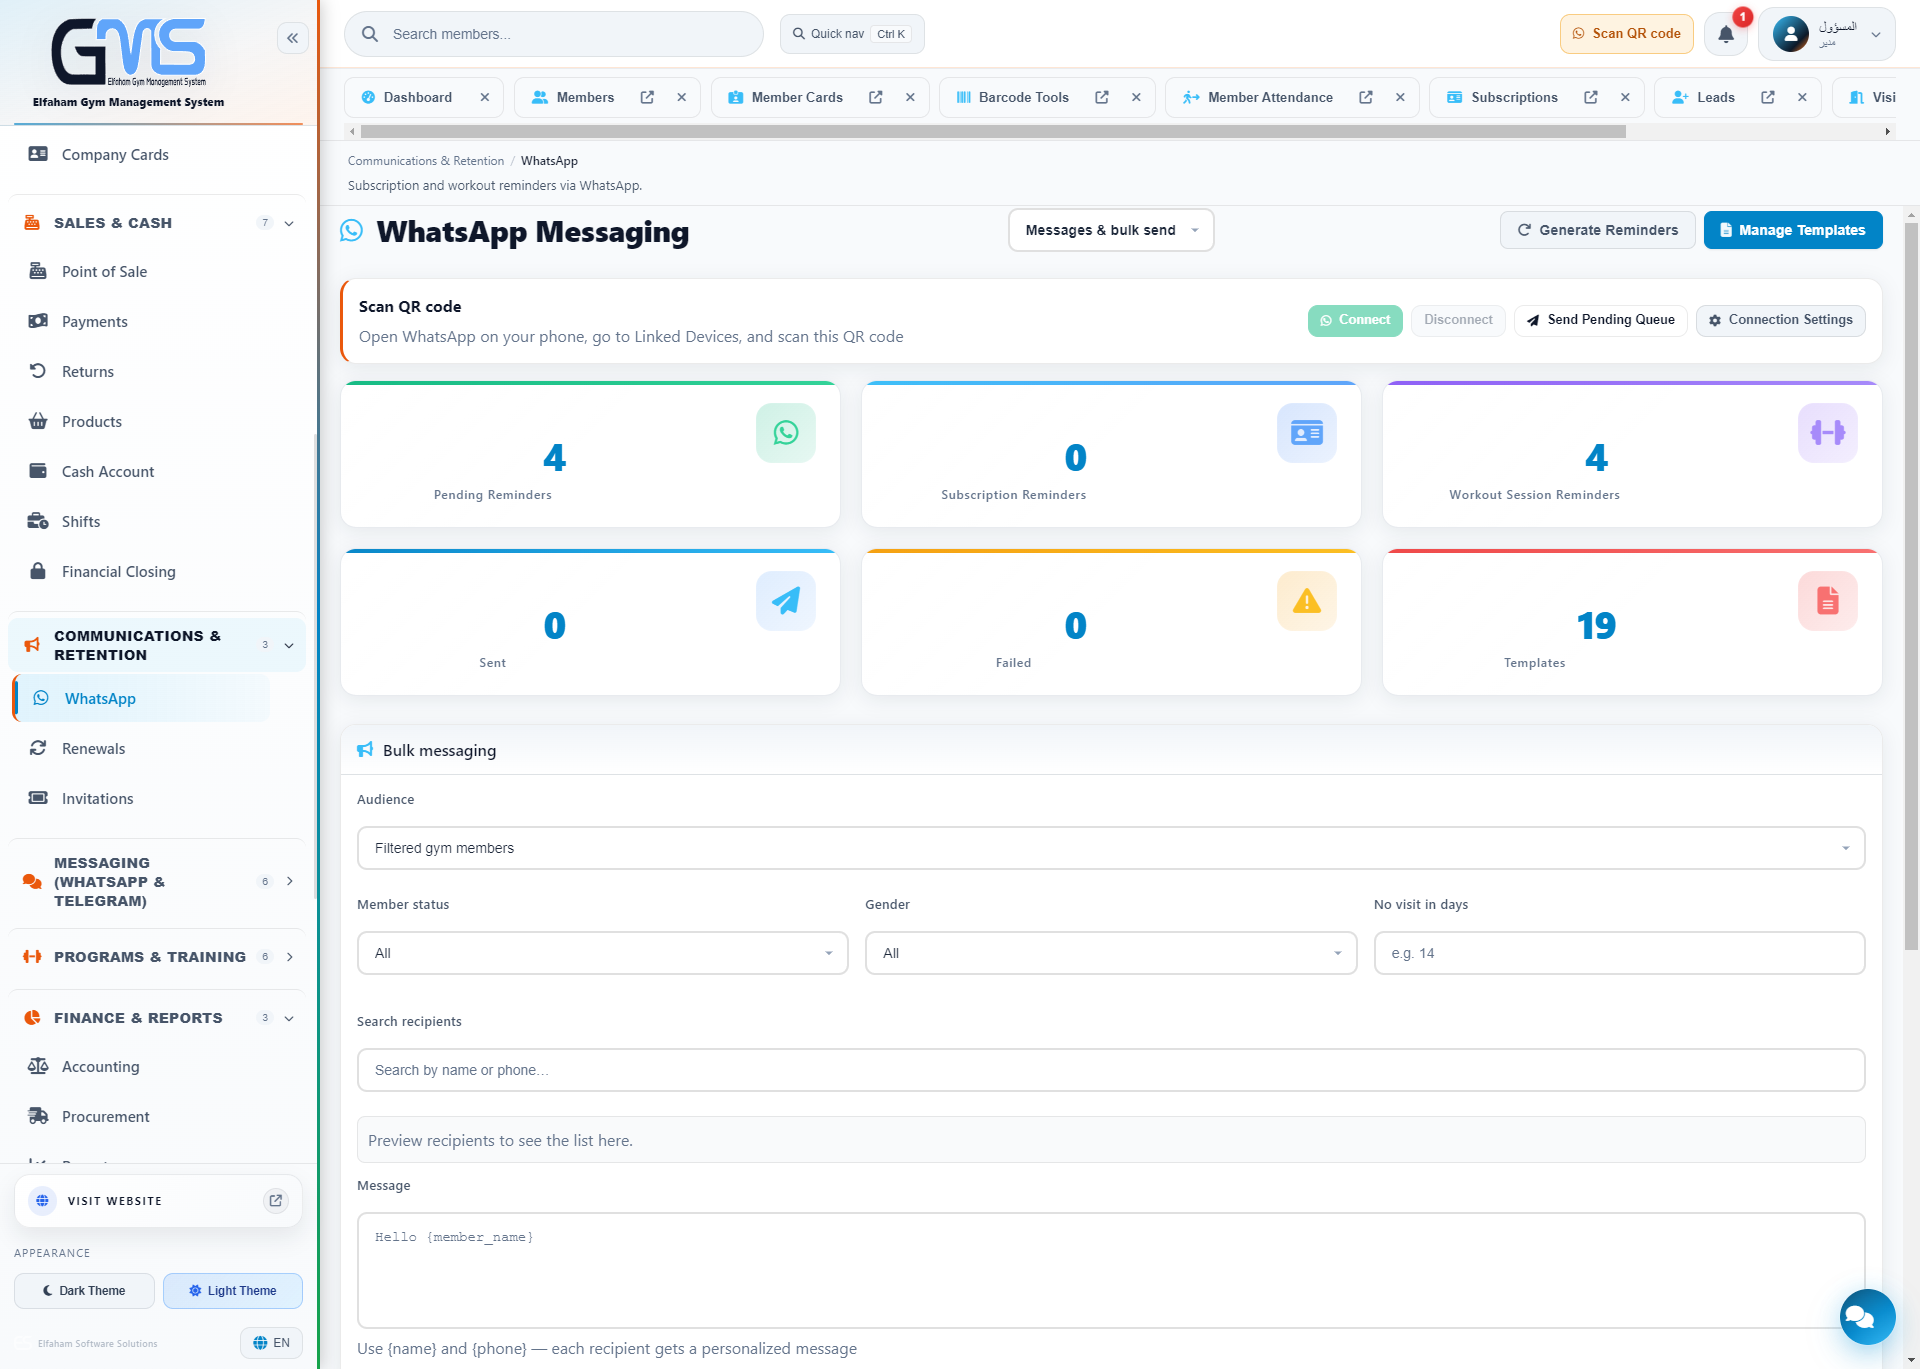The width and height of the screenshot is (1920, 1369).
Task: Click the Point of Sale register icon
Action: point(38,271)
